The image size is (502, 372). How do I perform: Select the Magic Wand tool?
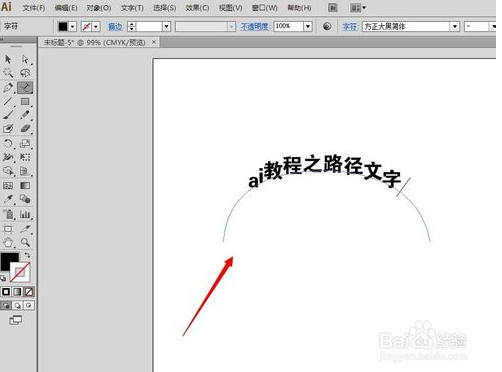click(x=8, y=73)
